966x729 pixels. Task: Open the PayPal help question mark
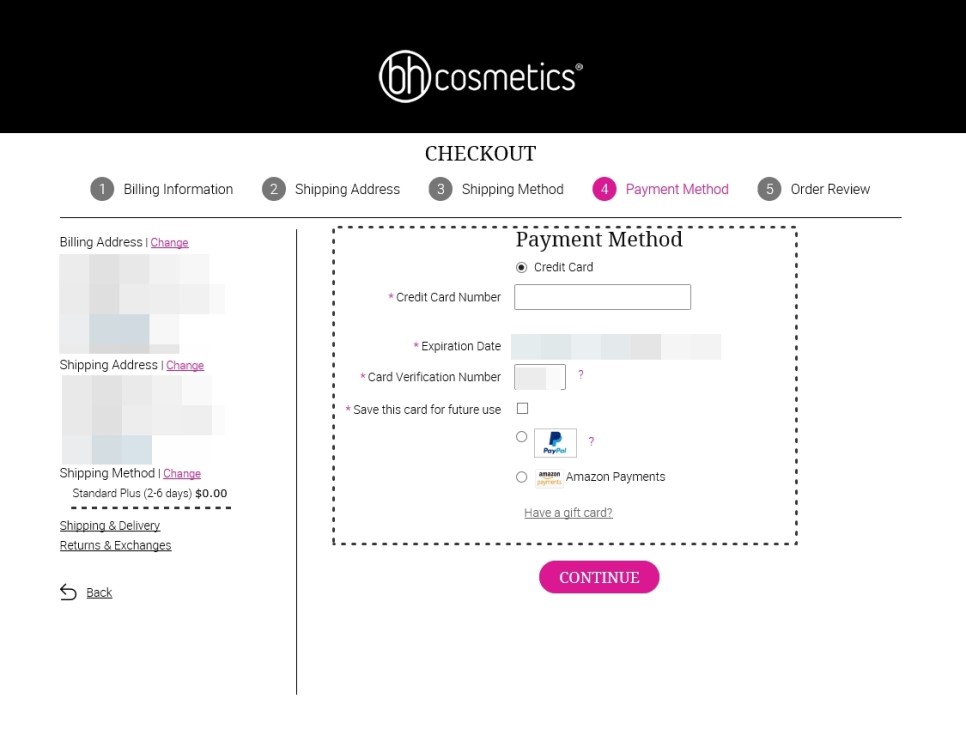[591, 441]
